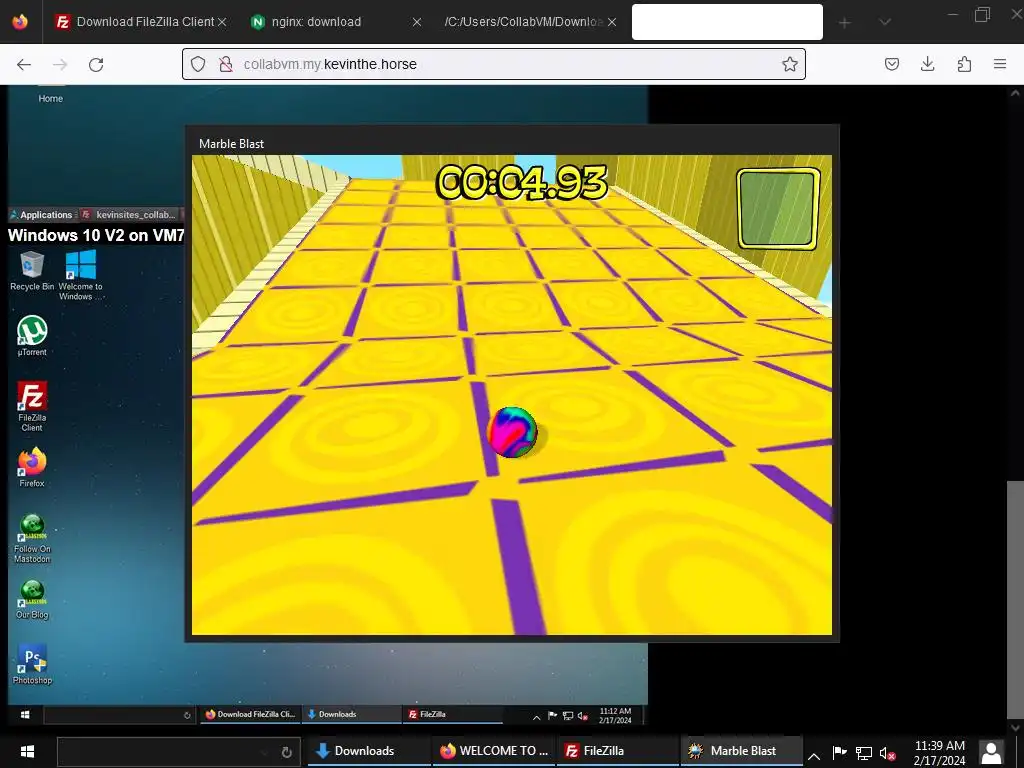Launch Firefox desktop shortcut
This screenshot has width=1024, height=768.
32,468
